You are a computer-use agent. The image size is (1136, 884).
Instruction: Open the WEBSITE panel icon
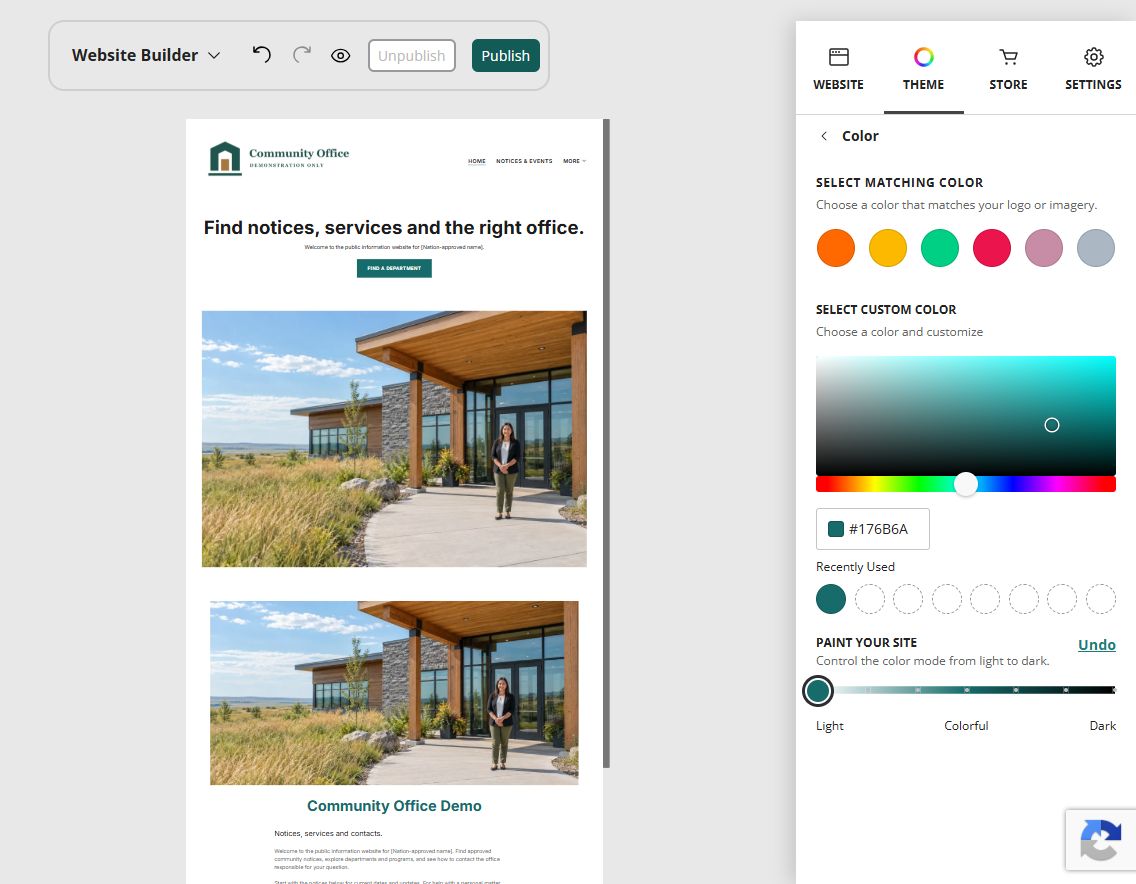pyautogui.click(x=838, y=57)
